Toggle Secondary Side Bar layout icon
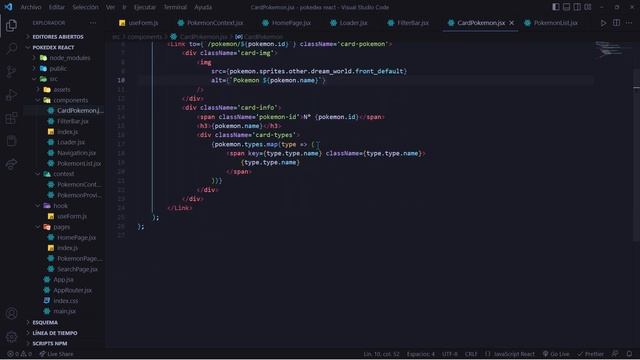This screenshot has width=640, height=360. [x=577, y=7]
